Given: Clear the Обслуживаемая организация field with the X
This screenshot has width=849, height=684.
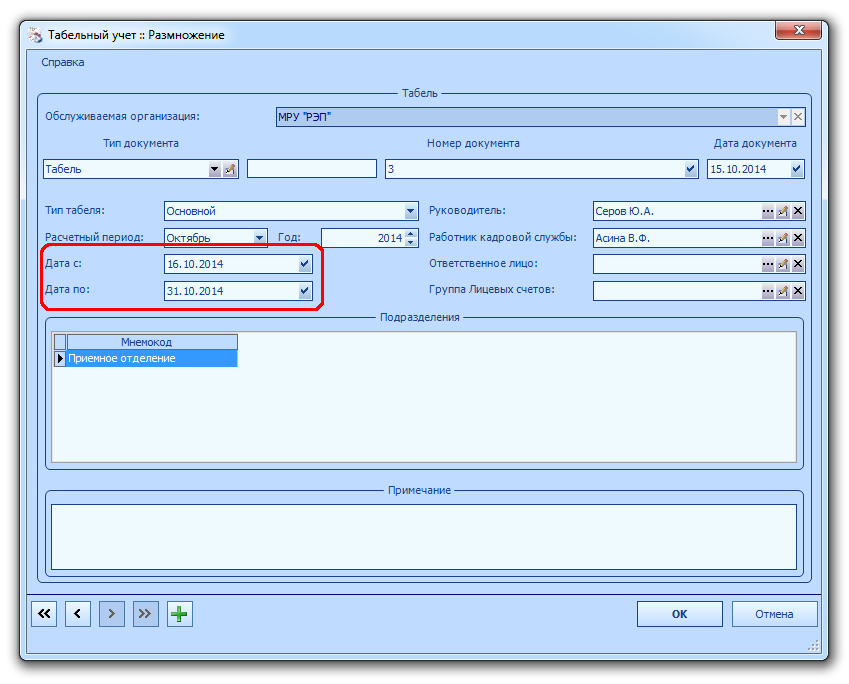Looking at the screenshot, I should click(798, 116).
